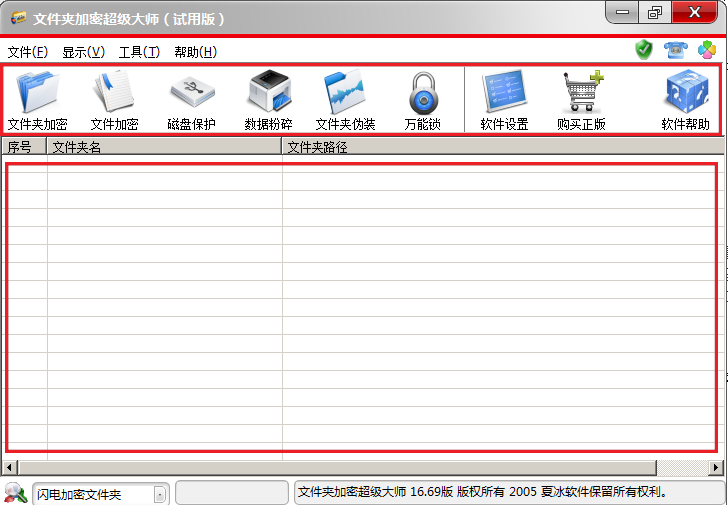Screen dimensions: 728x505
Task: Restore down the application window
Action: click(x=655, y=12)
